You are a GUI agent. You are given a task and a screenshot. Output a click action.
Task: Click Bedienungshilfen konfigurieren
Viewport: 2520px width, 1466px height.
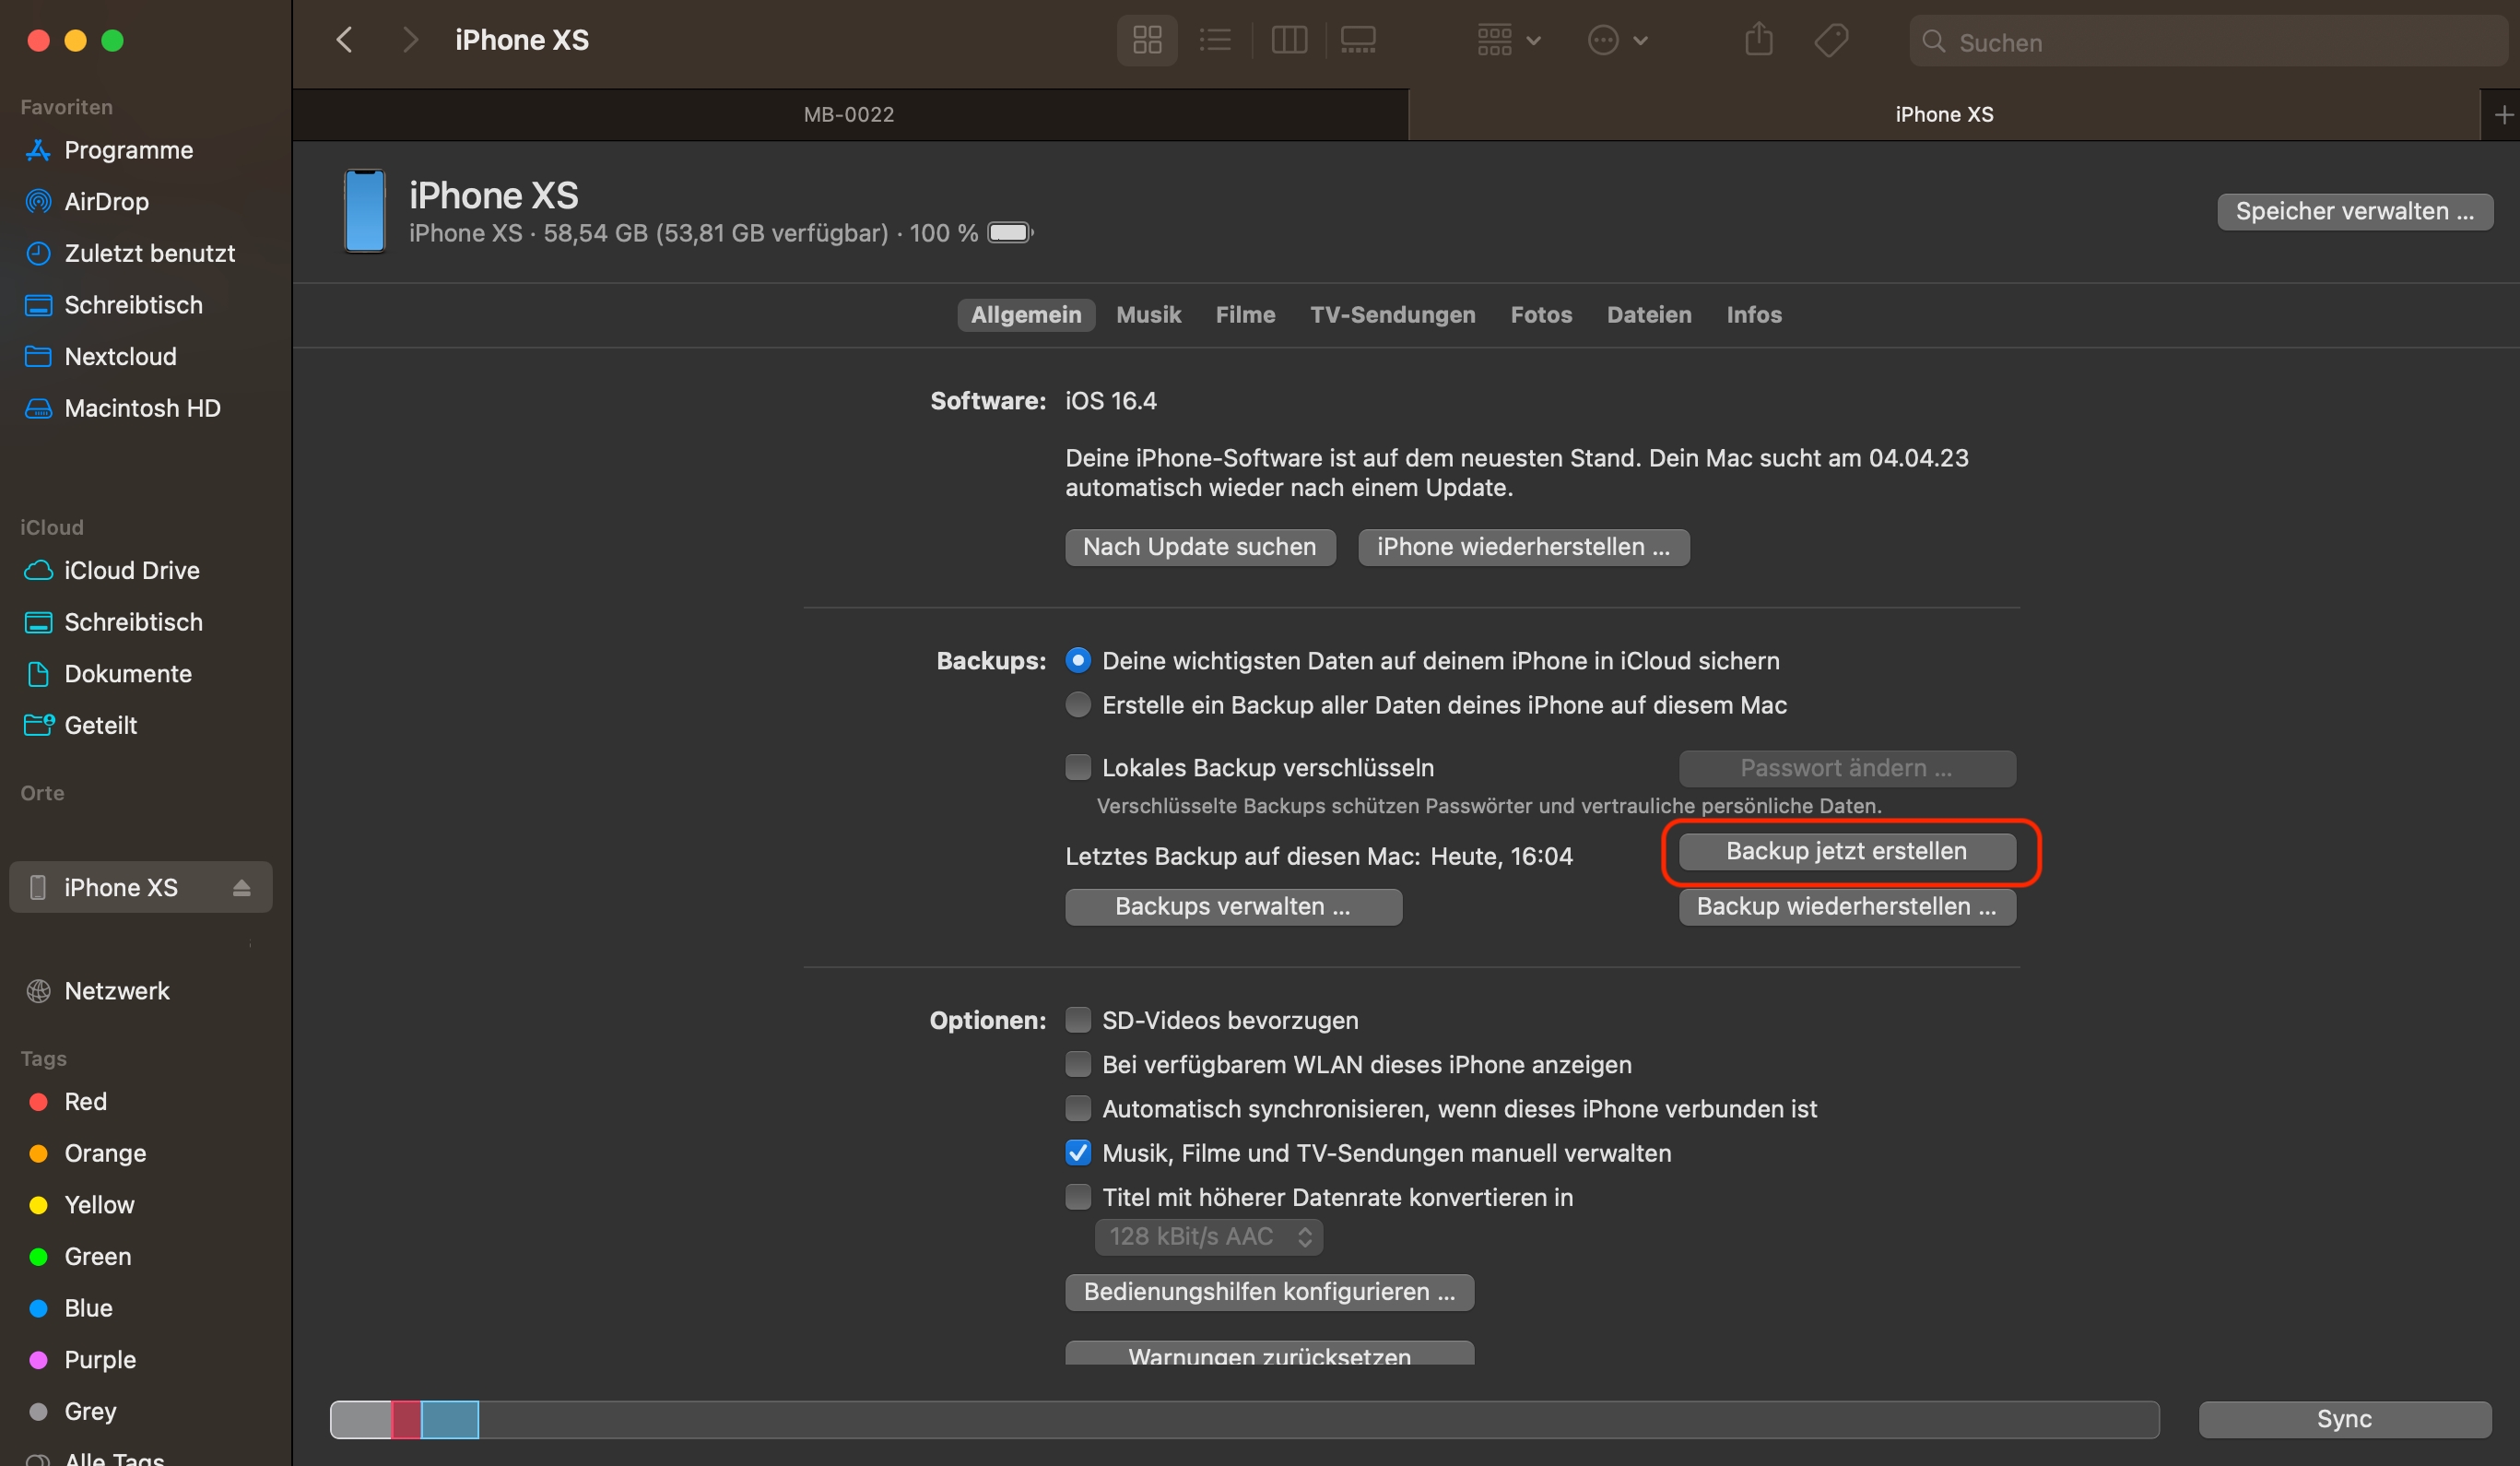click(1270, 1292)
